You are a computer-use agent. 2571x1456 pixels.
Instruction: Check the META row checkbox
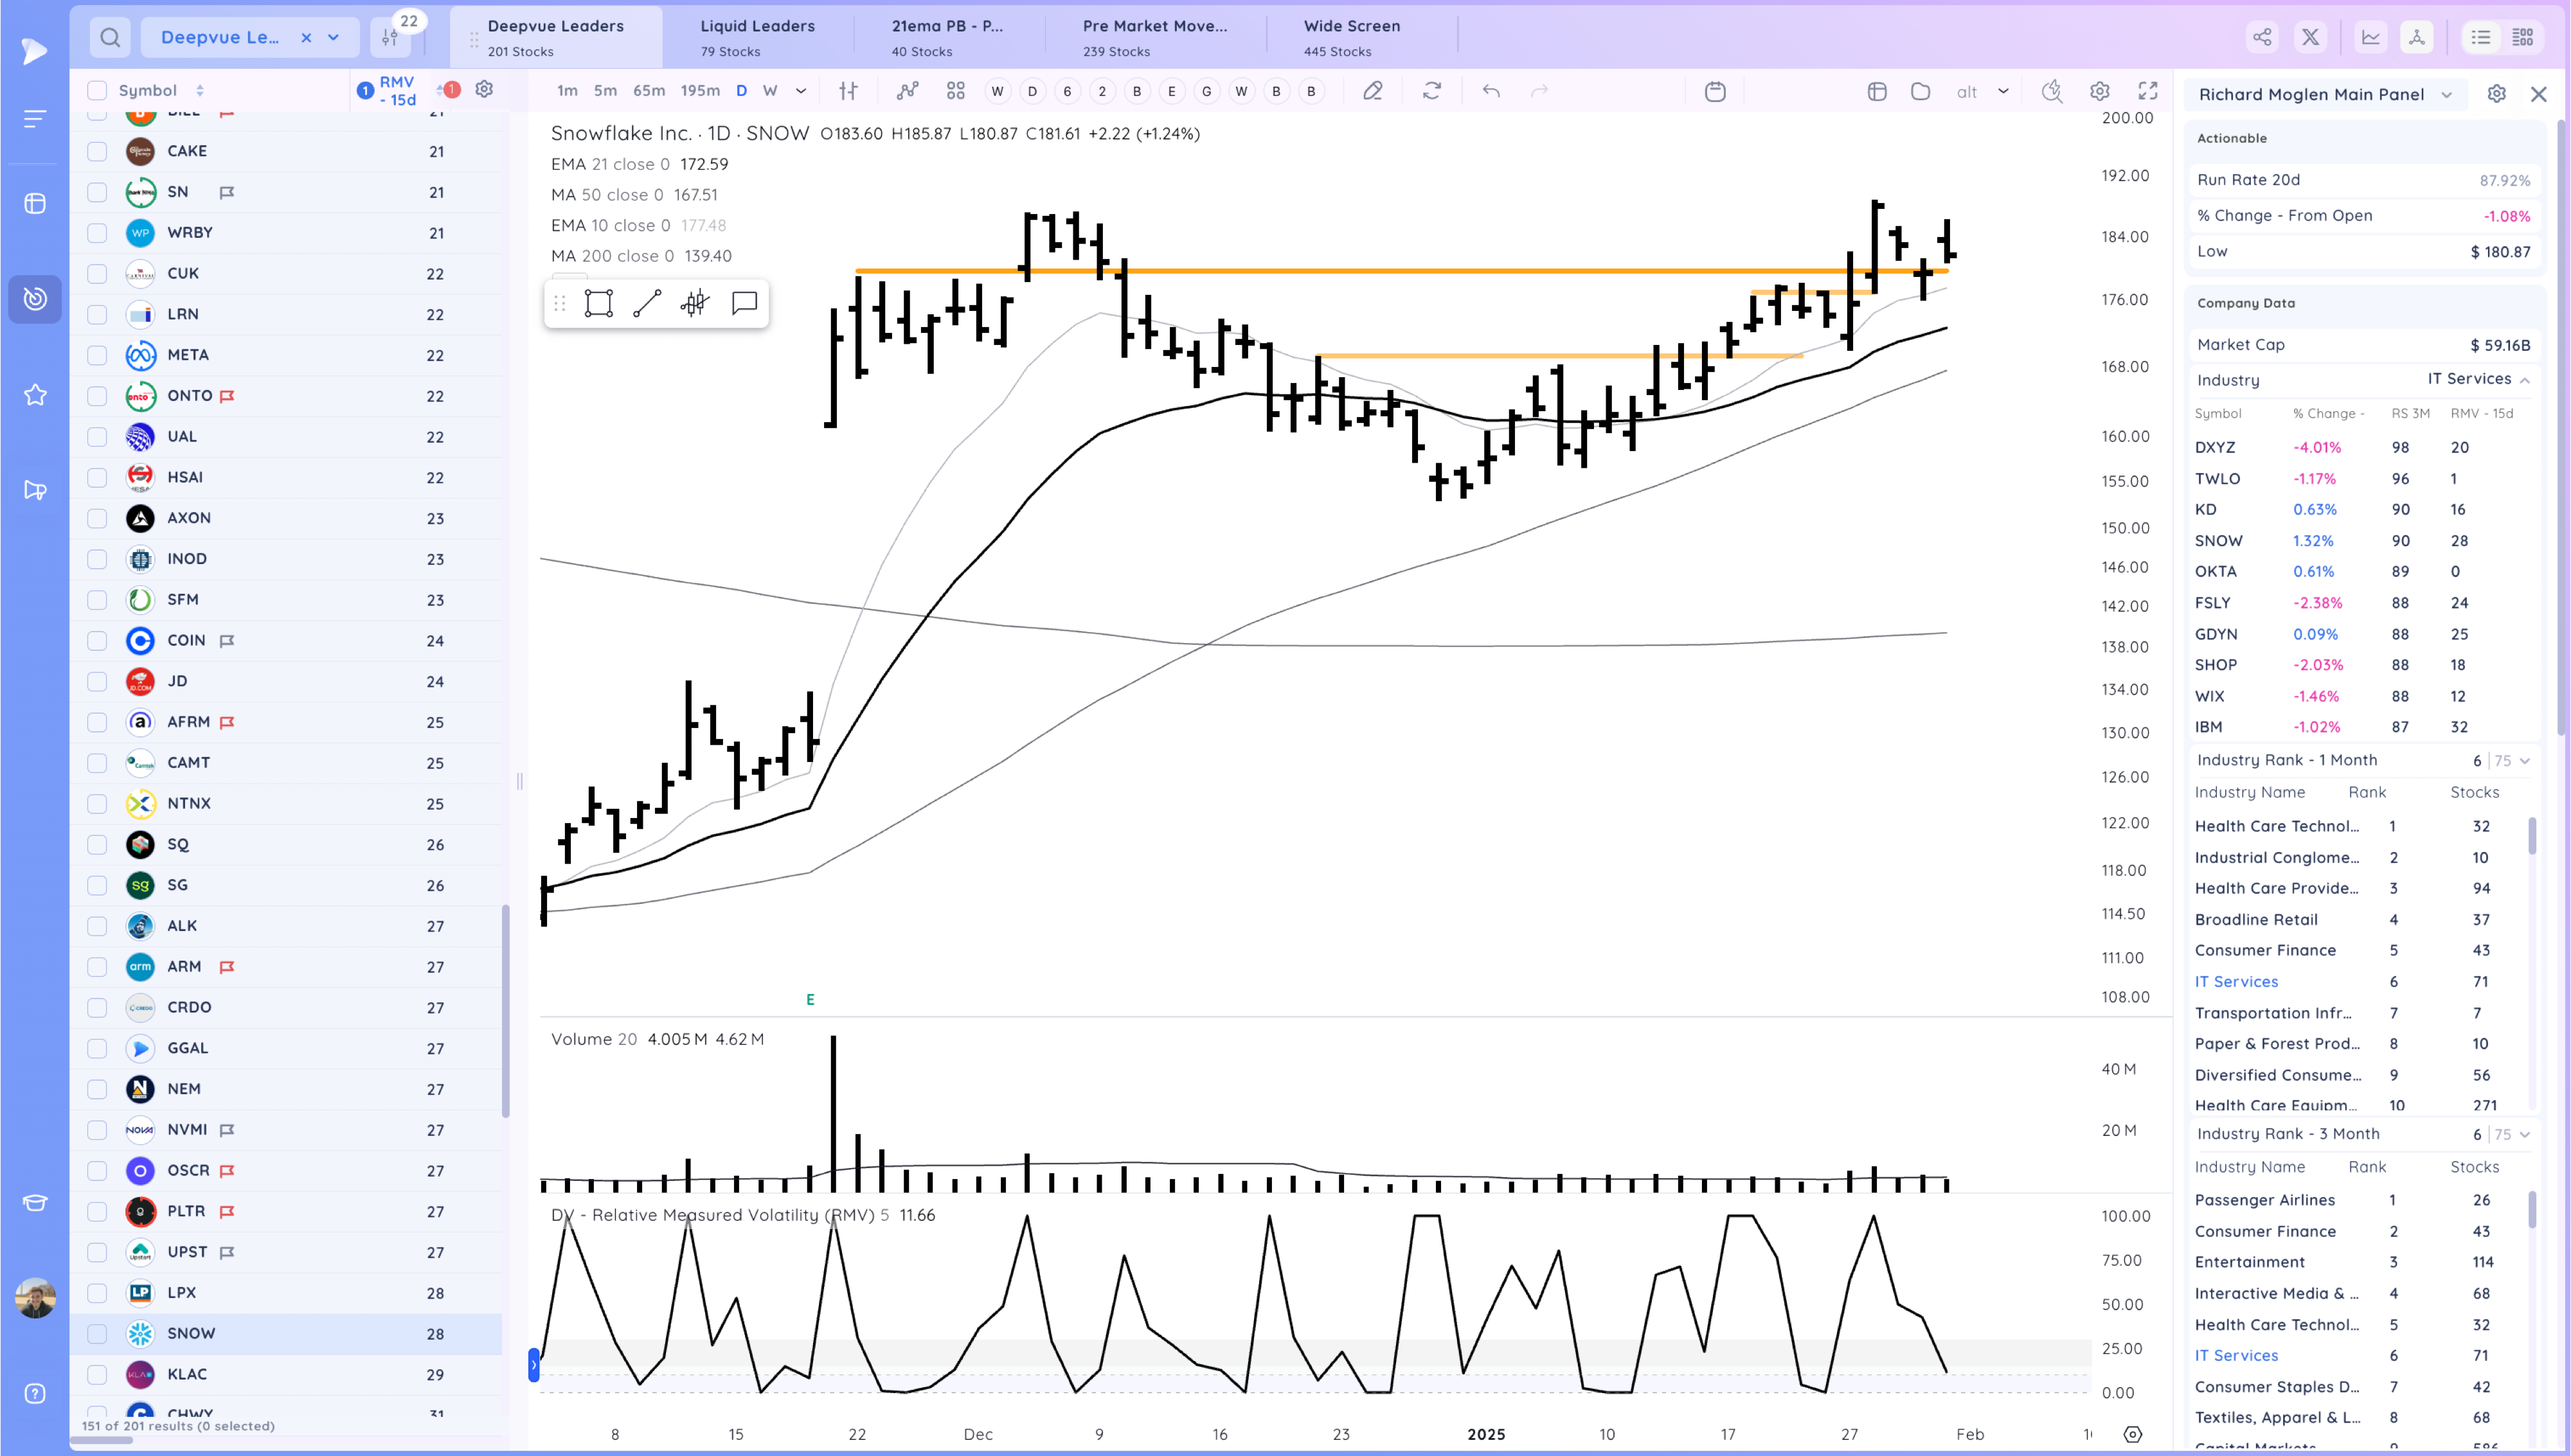(x=97, y=355)
